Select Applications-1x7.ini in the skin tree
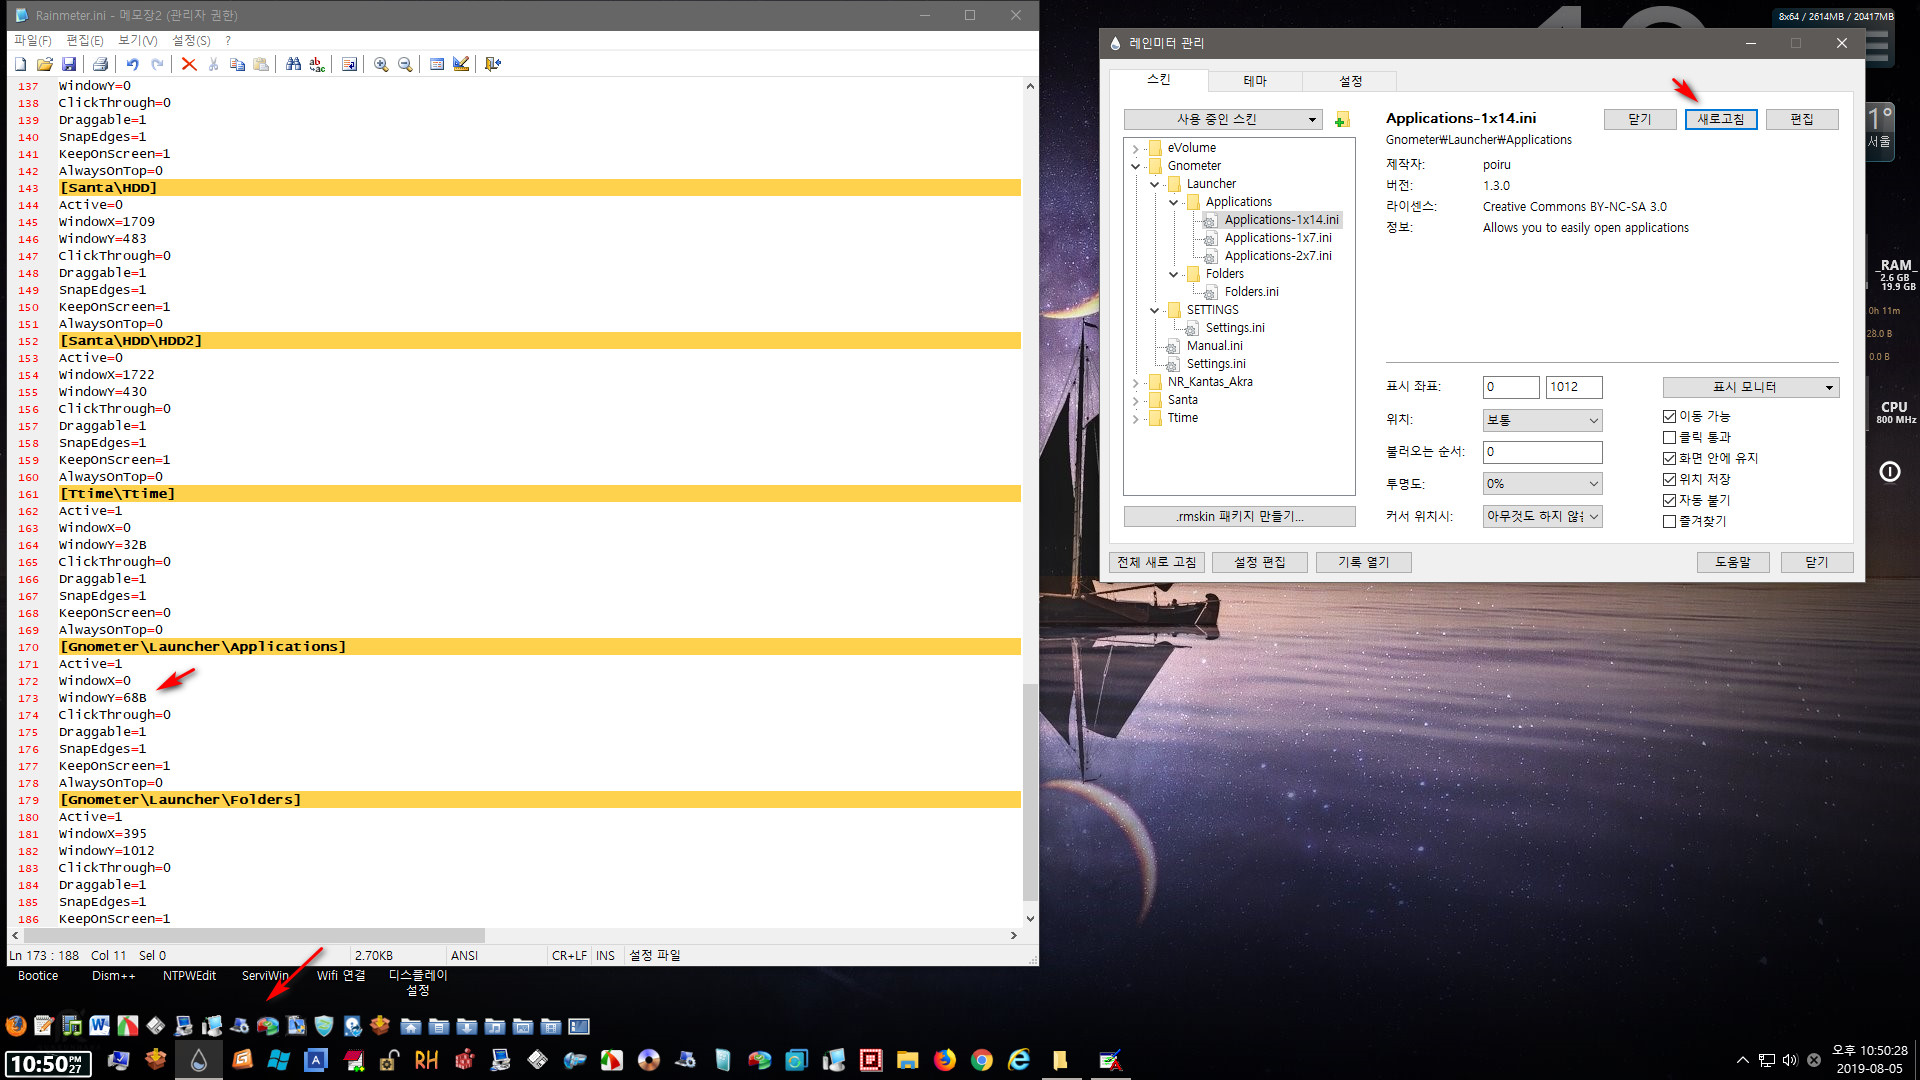 (1278, 238)
